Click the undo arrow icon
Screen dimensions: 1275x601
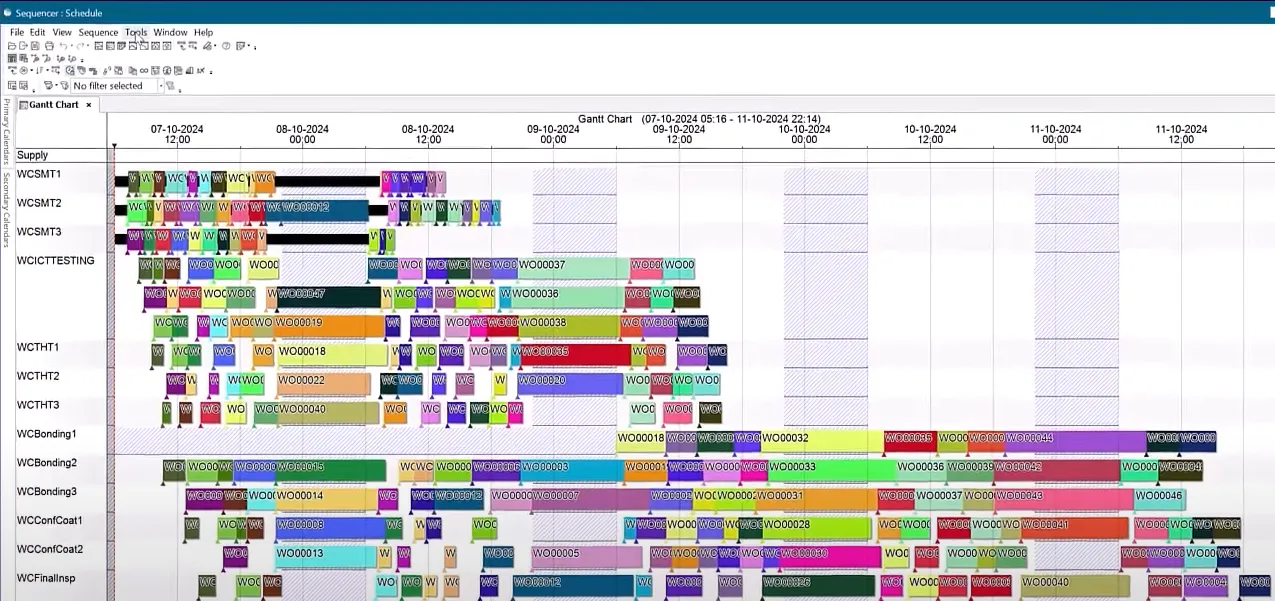pyautogui.click(x=64, y=46)
